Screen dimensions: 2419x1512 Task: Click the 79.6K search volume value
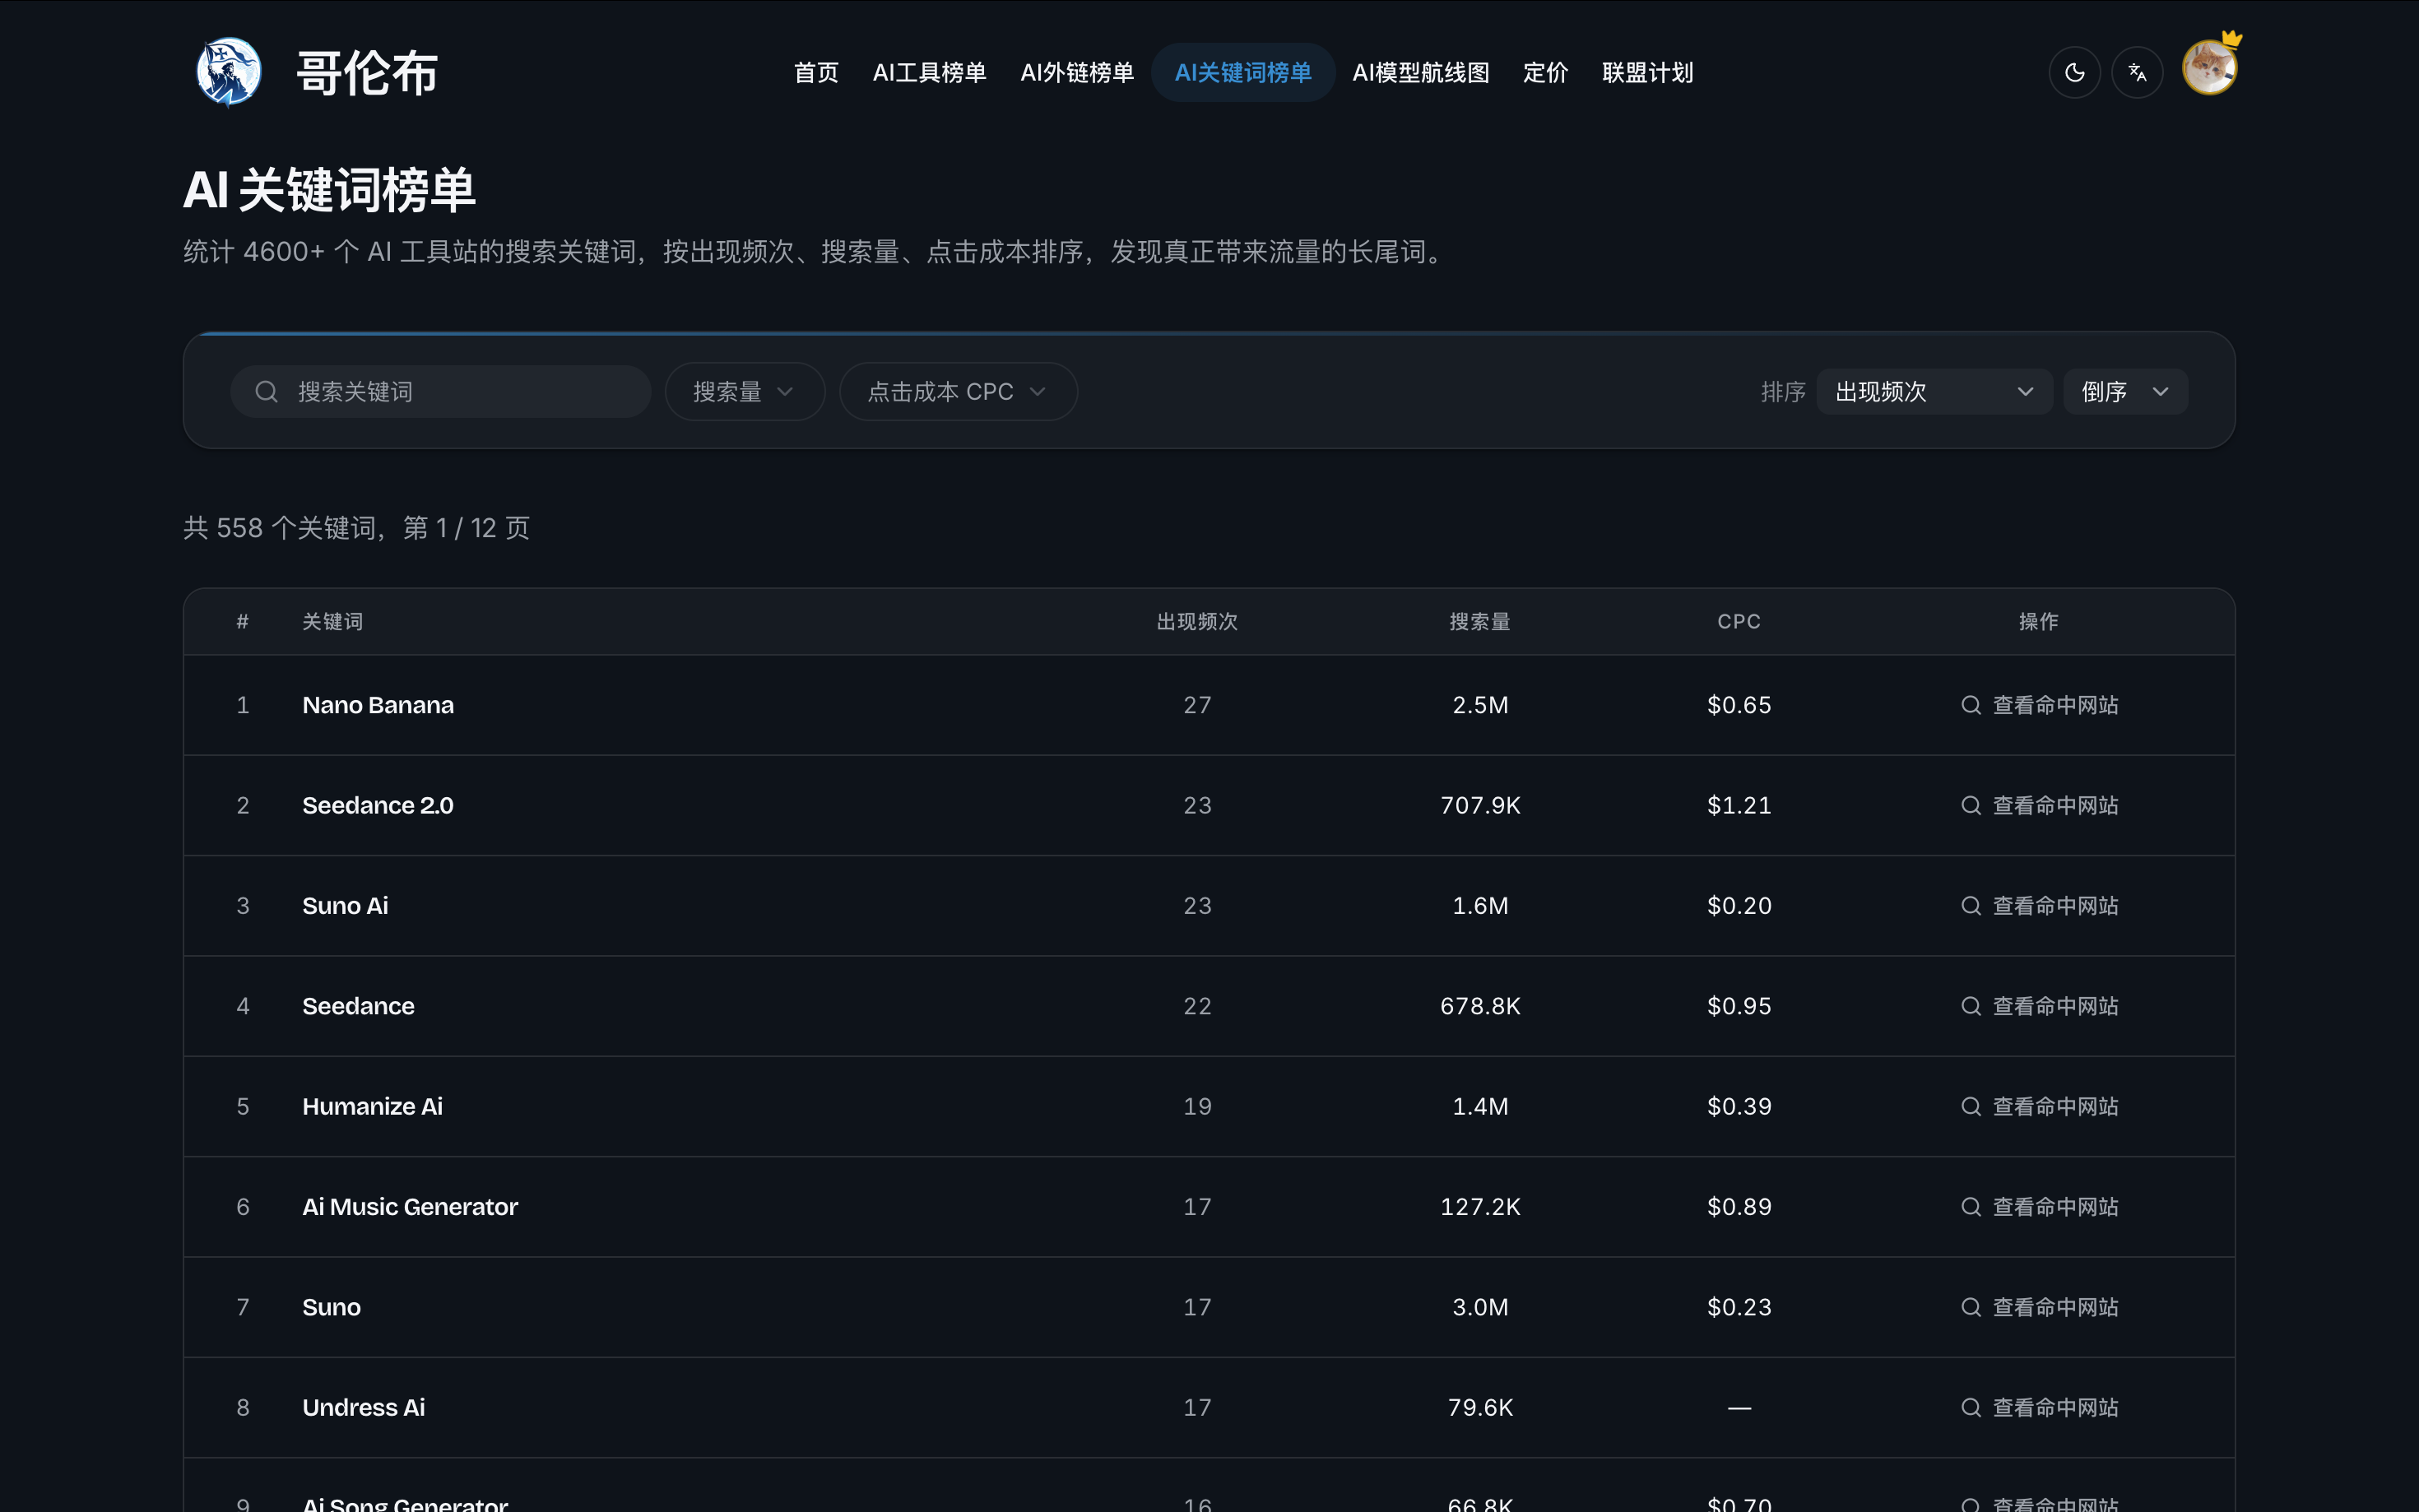(x=1480, y=1407)
